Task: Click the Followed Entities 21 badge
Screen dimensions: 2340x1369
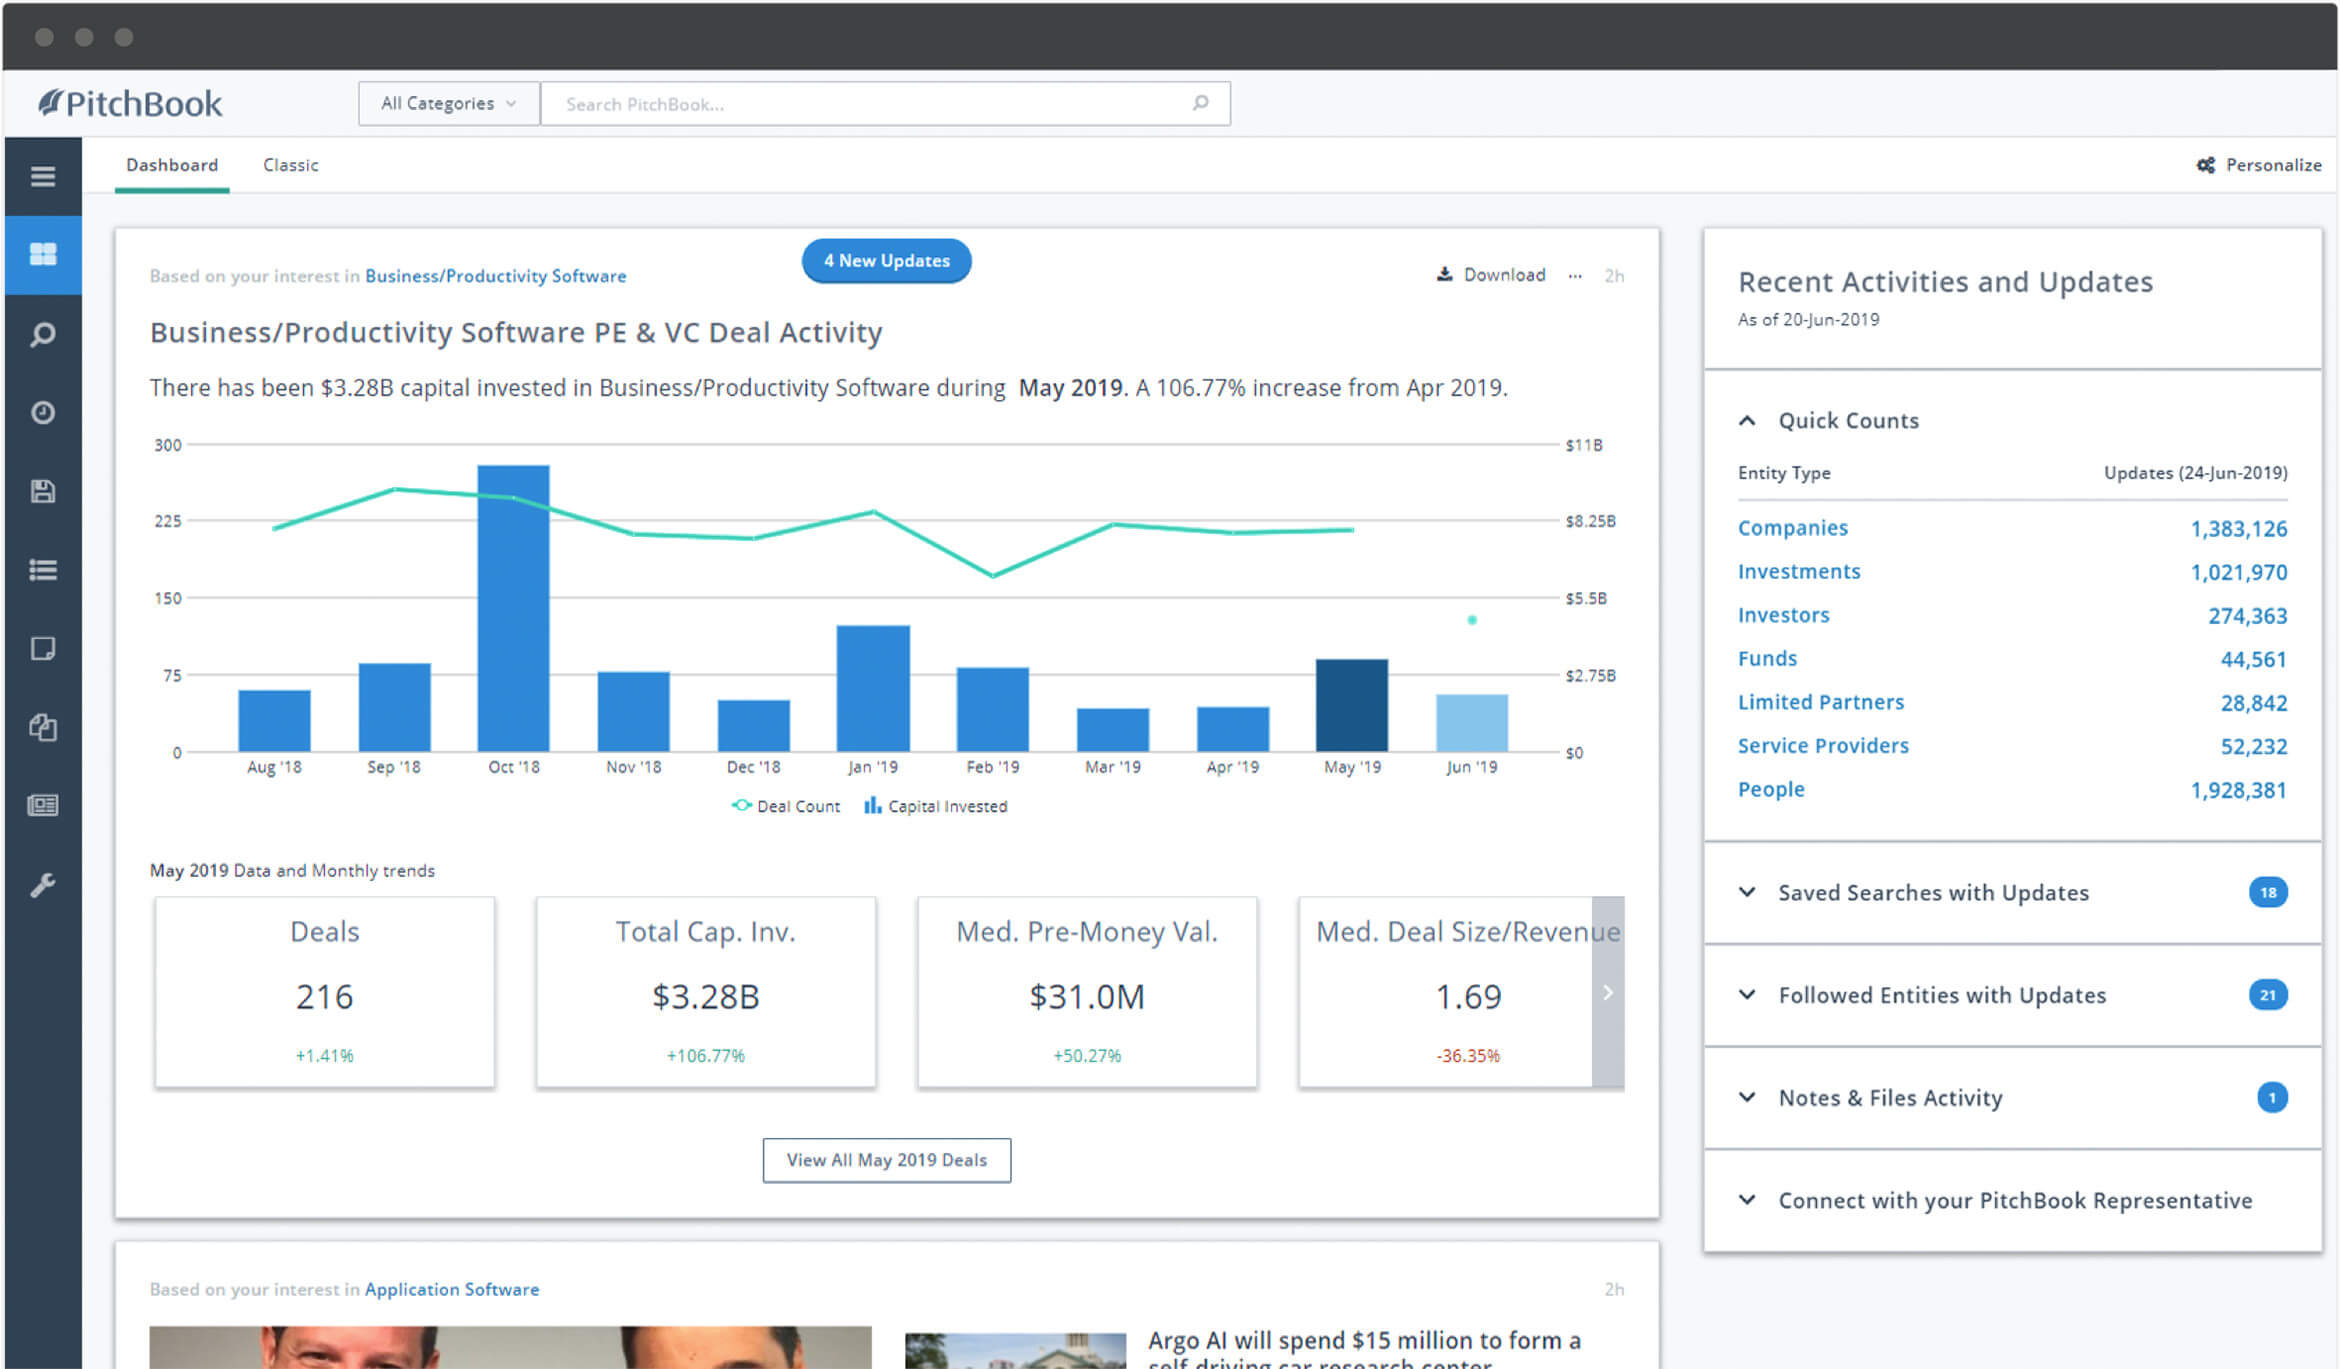Action: tap(2268, 995)
